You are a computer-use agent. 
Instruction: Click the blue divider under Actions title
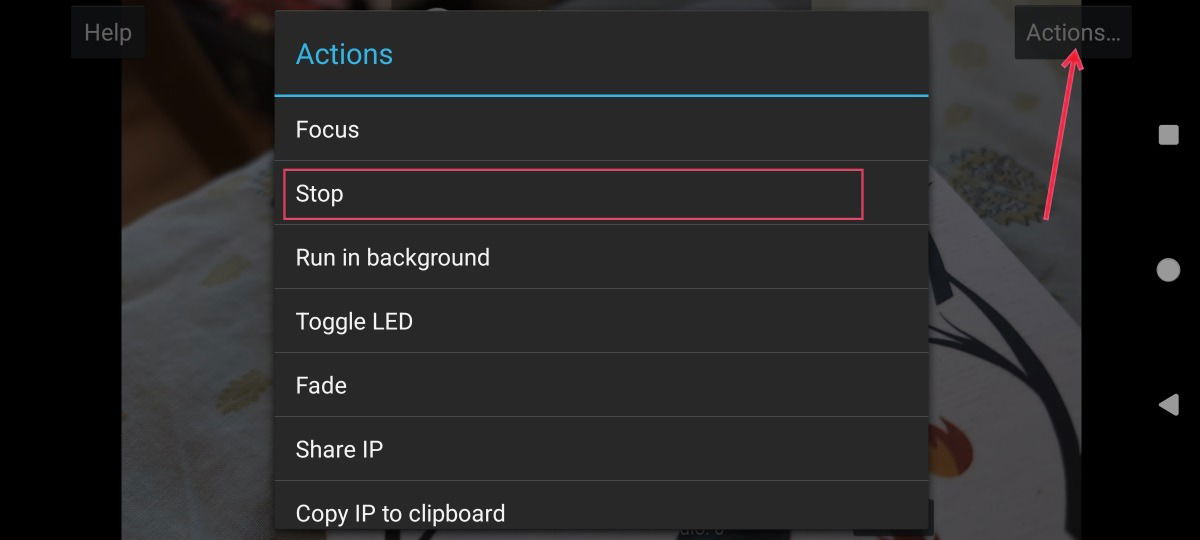pyautogui.click(x=601, y=95)
